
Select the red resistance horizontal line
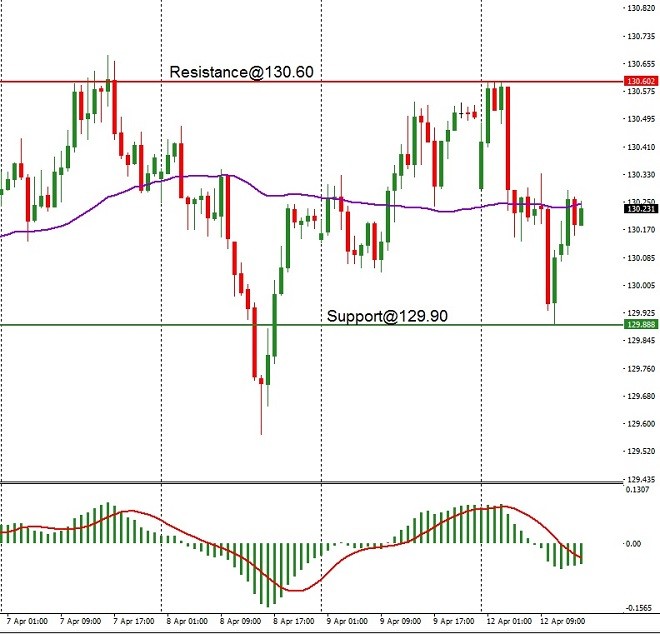click(311, 81)
